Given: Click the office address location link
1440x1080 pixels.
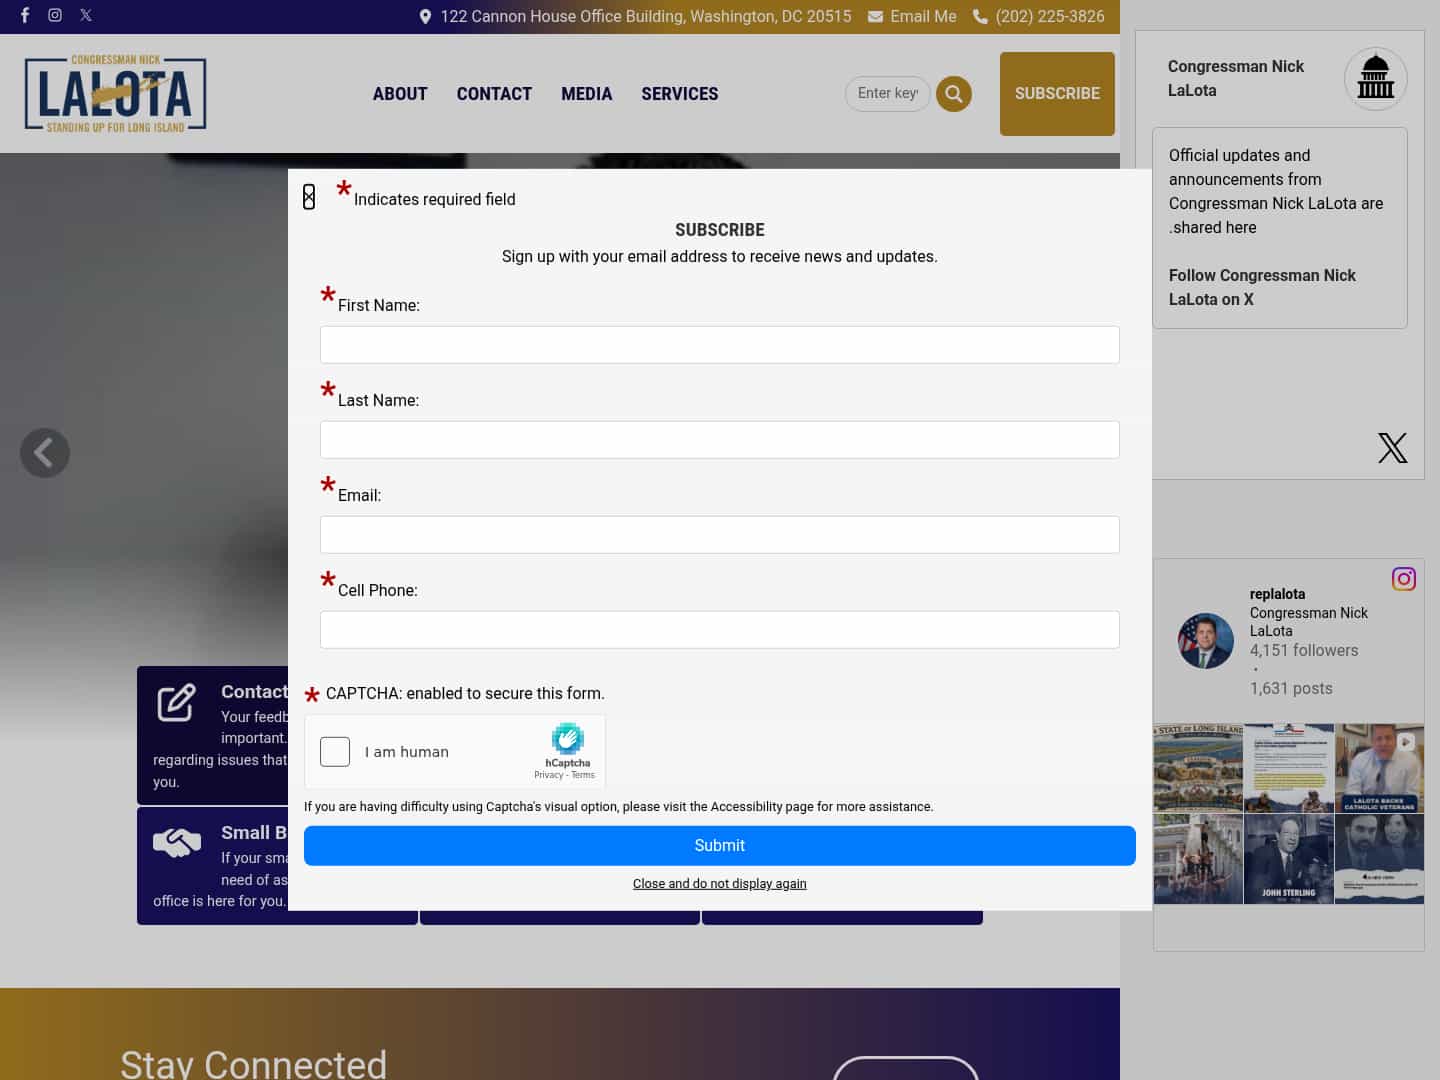Looking at the screenshot, I should (635, 16).
